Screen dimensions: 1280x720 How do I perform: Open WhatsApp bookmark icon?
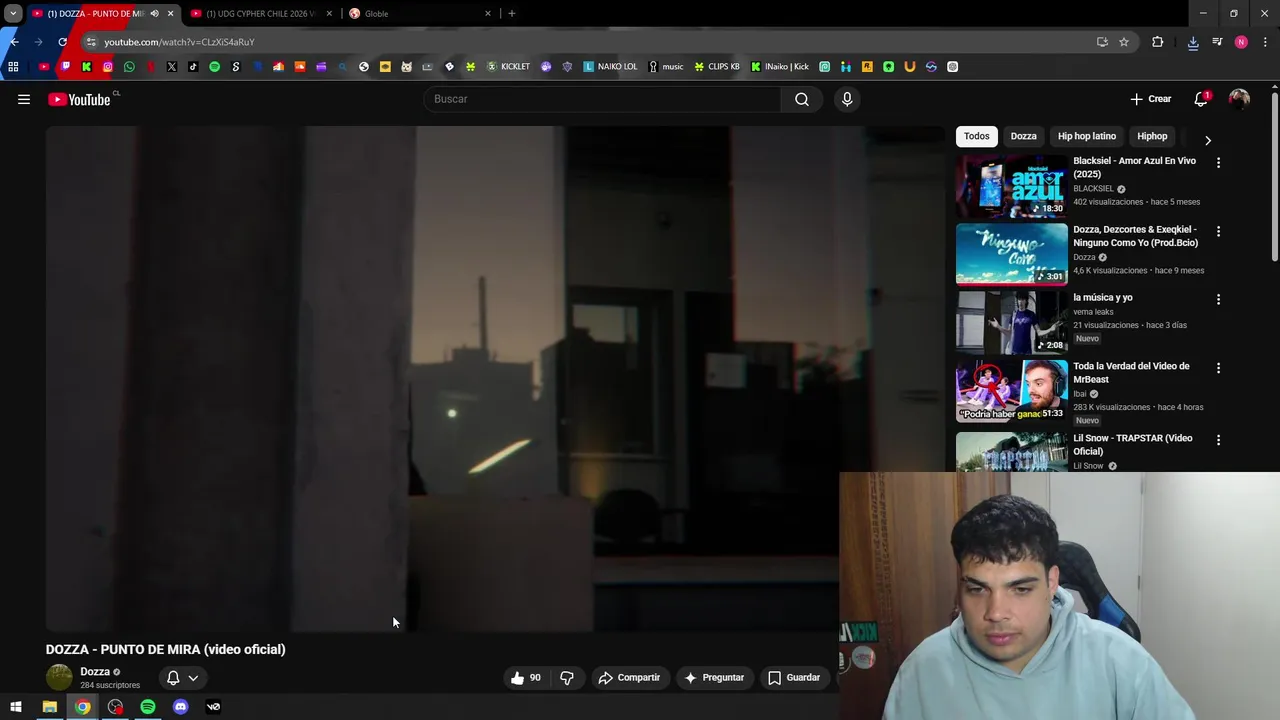point(129,67)
